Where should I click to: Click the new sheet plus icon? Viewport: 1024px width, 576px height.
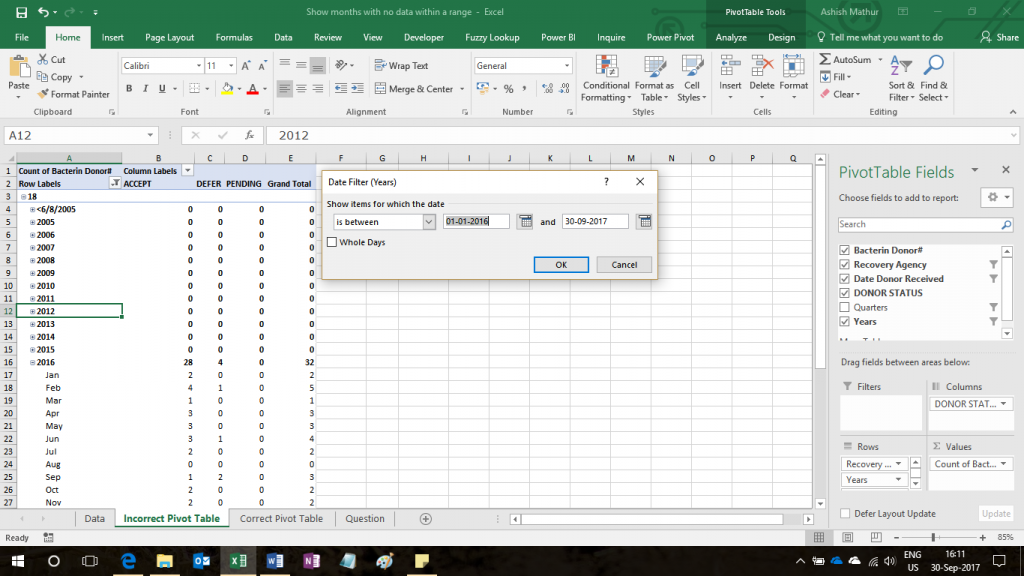pyautogui.click(x=425, y=519)
